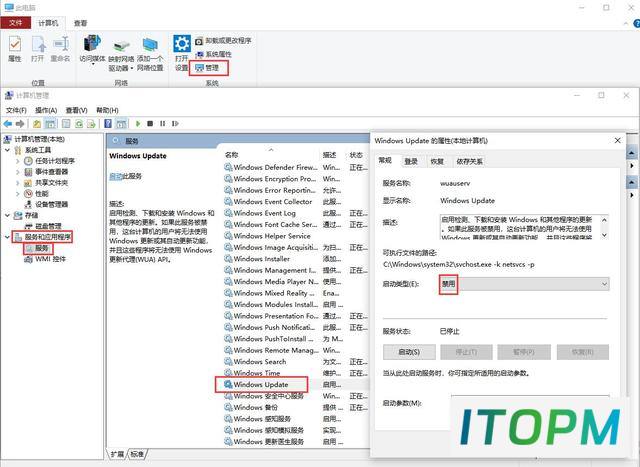Click the Help question mark toolbar icon
Viewport: 640px width, 467px height.
108,123
